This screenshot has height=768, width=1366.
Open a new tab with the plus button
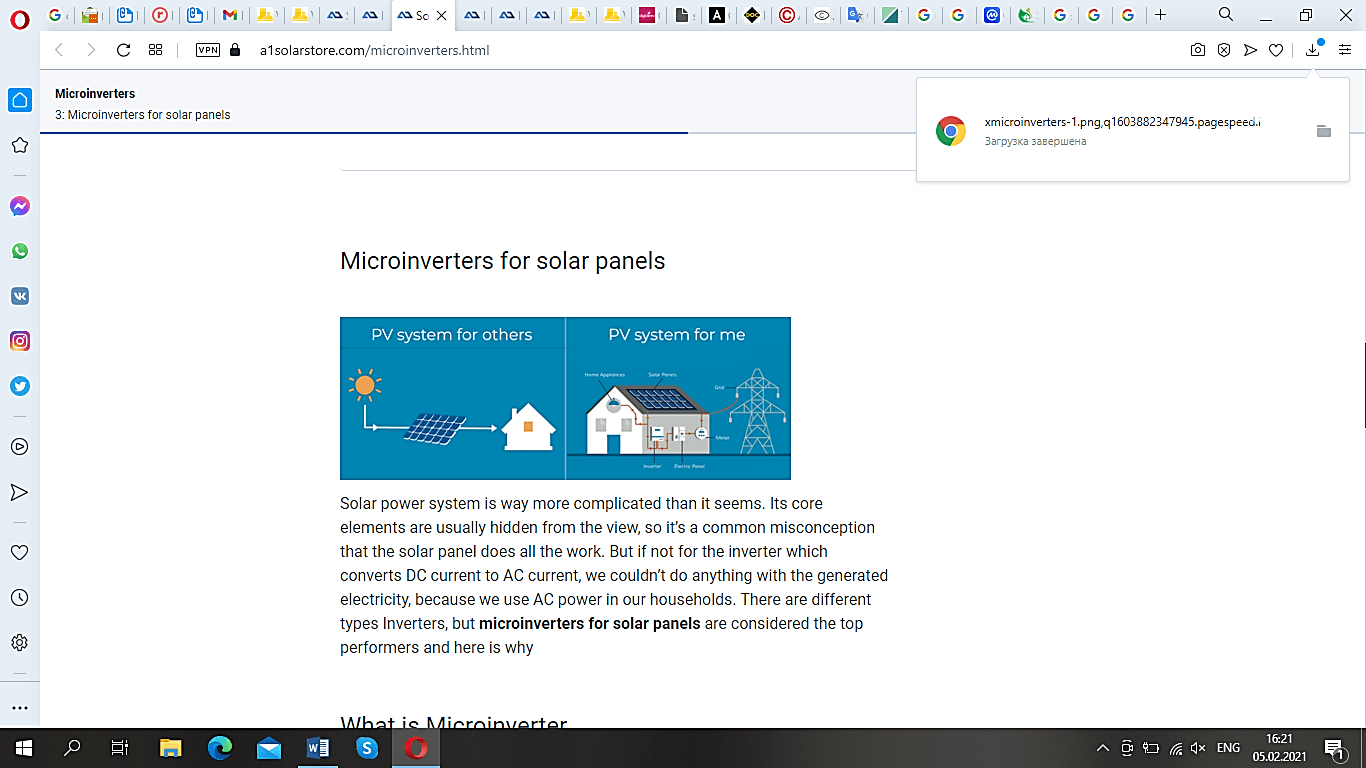pos(1160,15)
